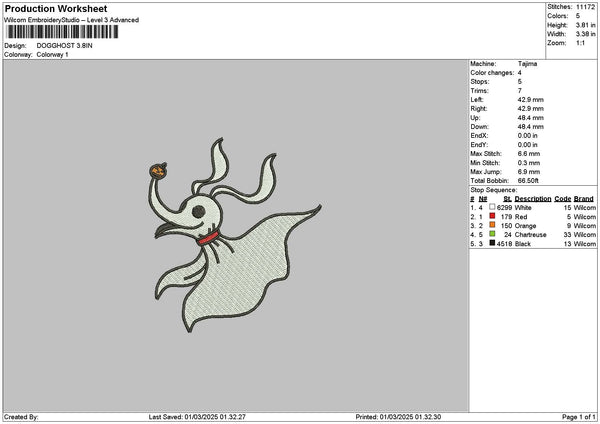The width and height of the screenshot is (600, 424).
Task: Click the Machine value 'Tajima'
Action: 527,64
